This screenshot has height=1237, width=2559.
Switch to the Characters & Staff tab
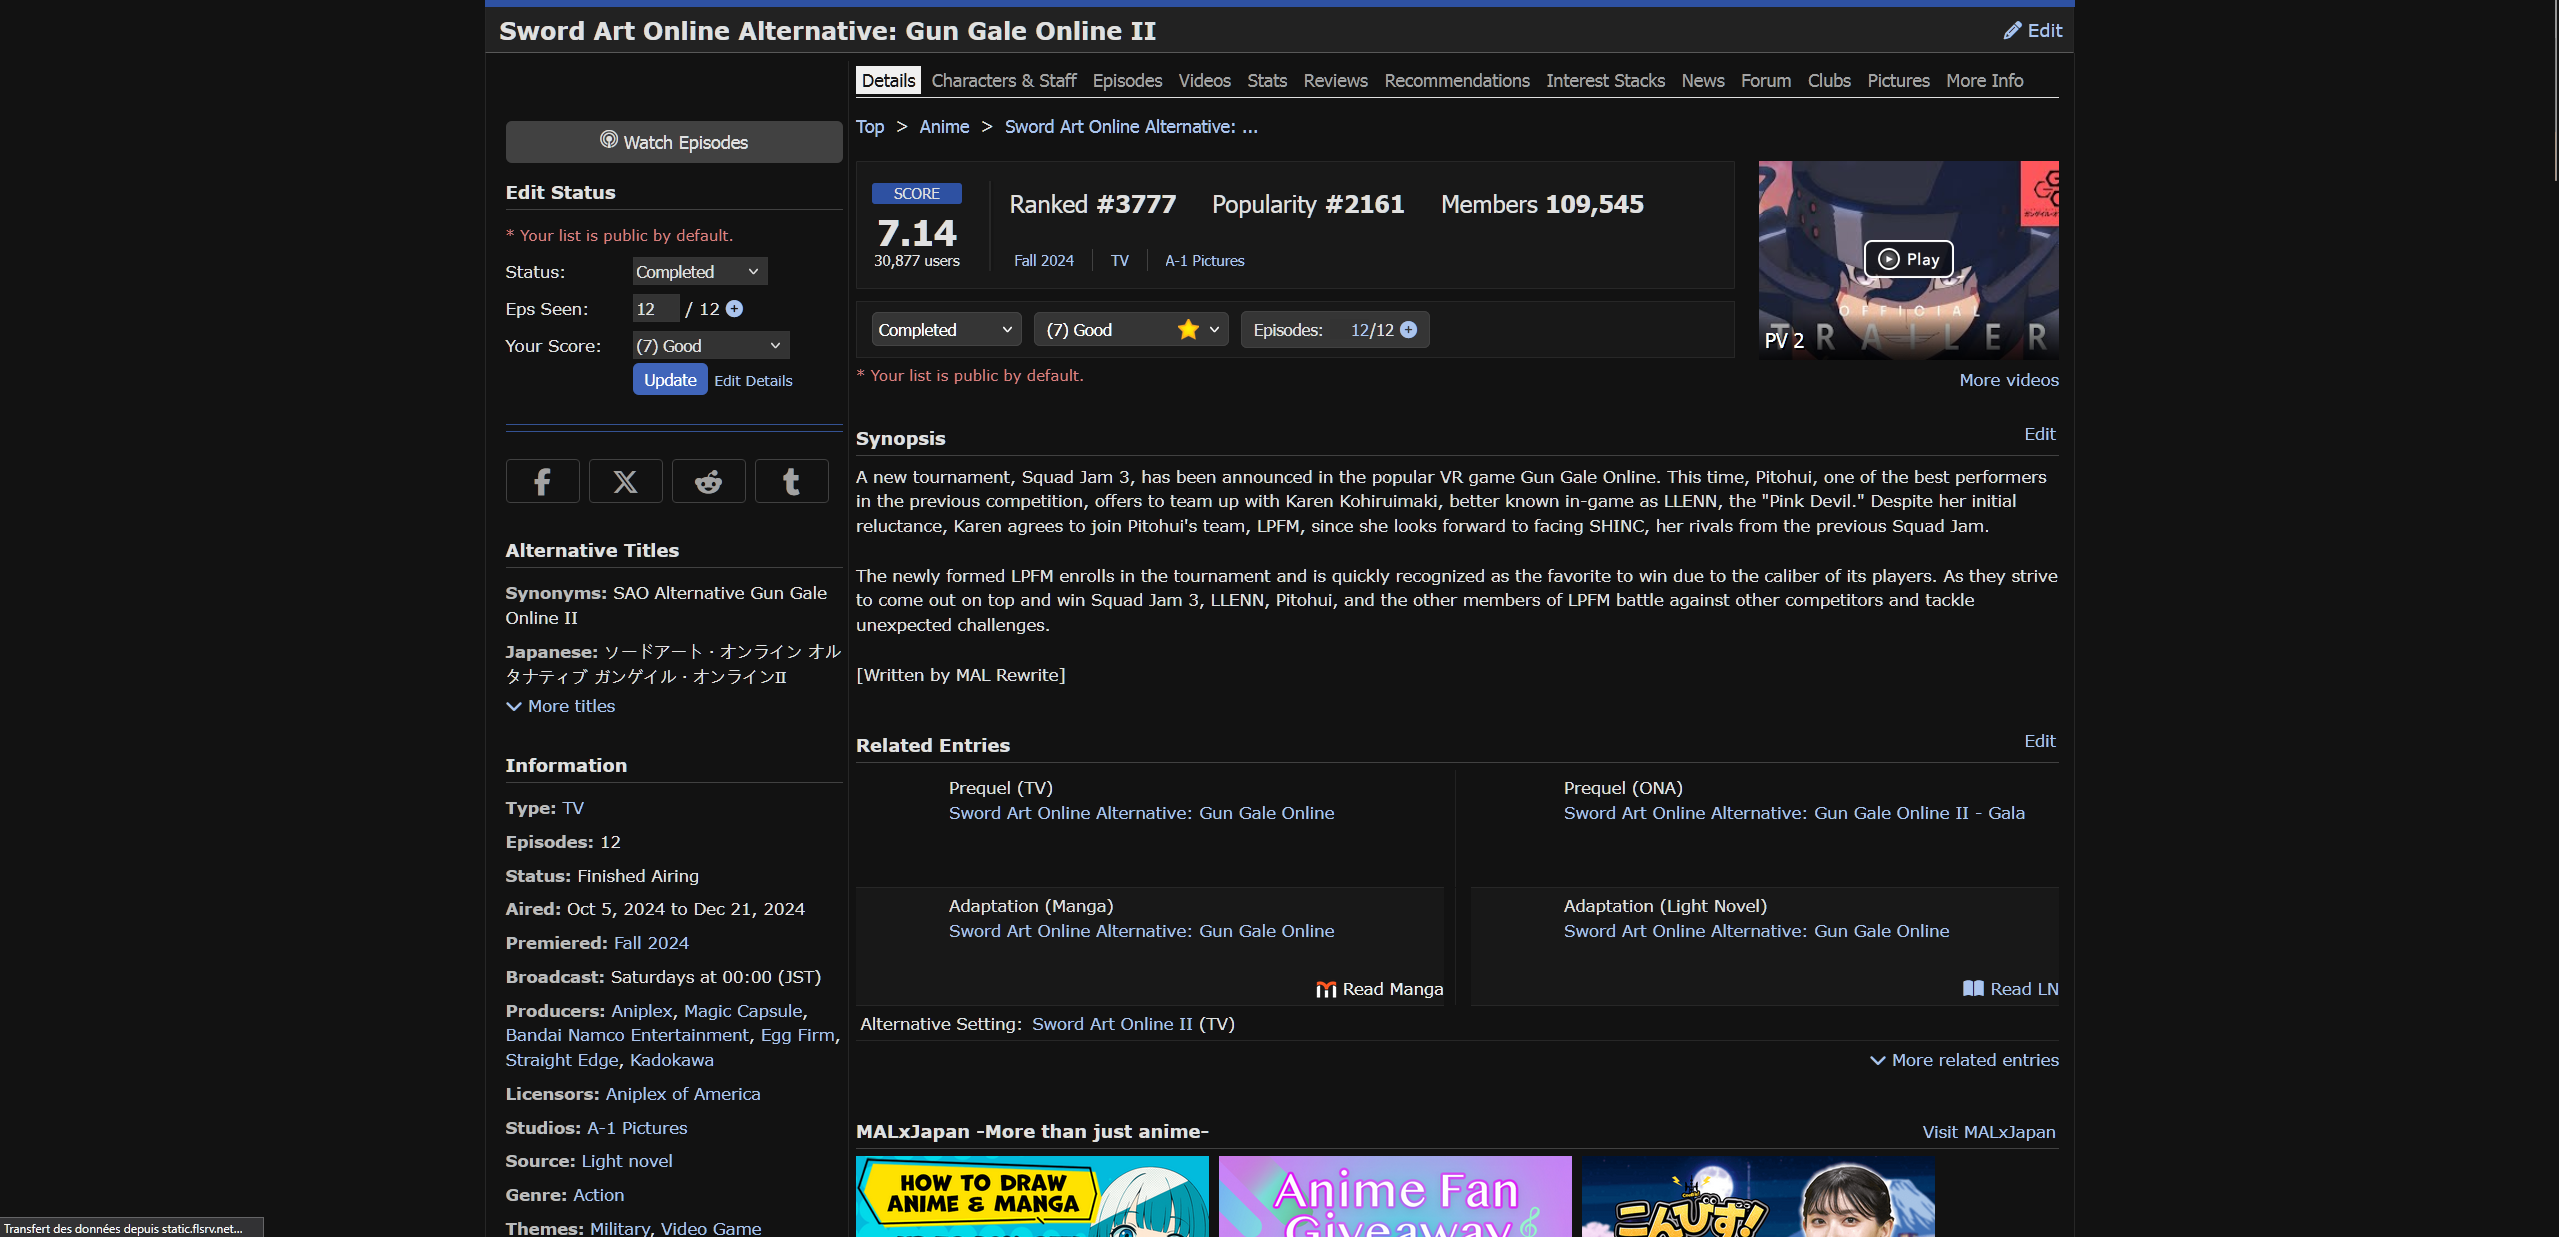click(1003, 81)
